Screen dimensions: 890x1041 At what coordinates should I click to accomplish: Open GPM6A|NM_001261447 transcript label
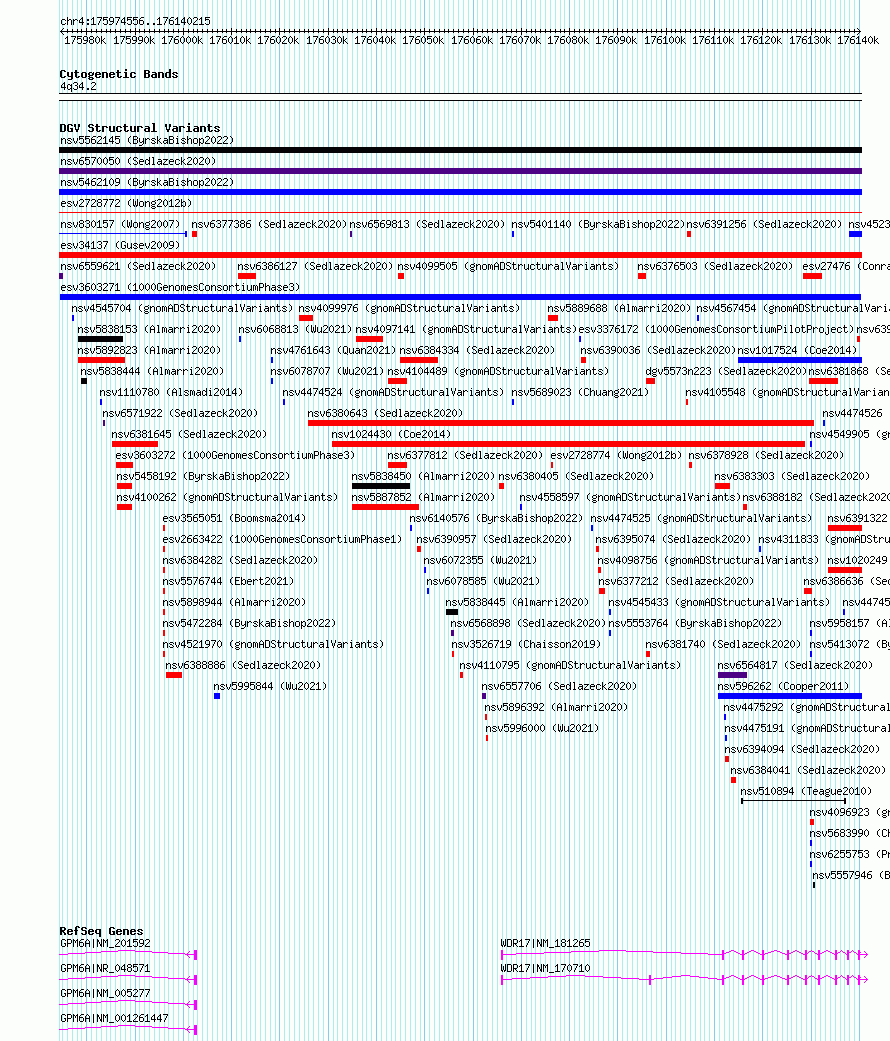coord(114,1018)
